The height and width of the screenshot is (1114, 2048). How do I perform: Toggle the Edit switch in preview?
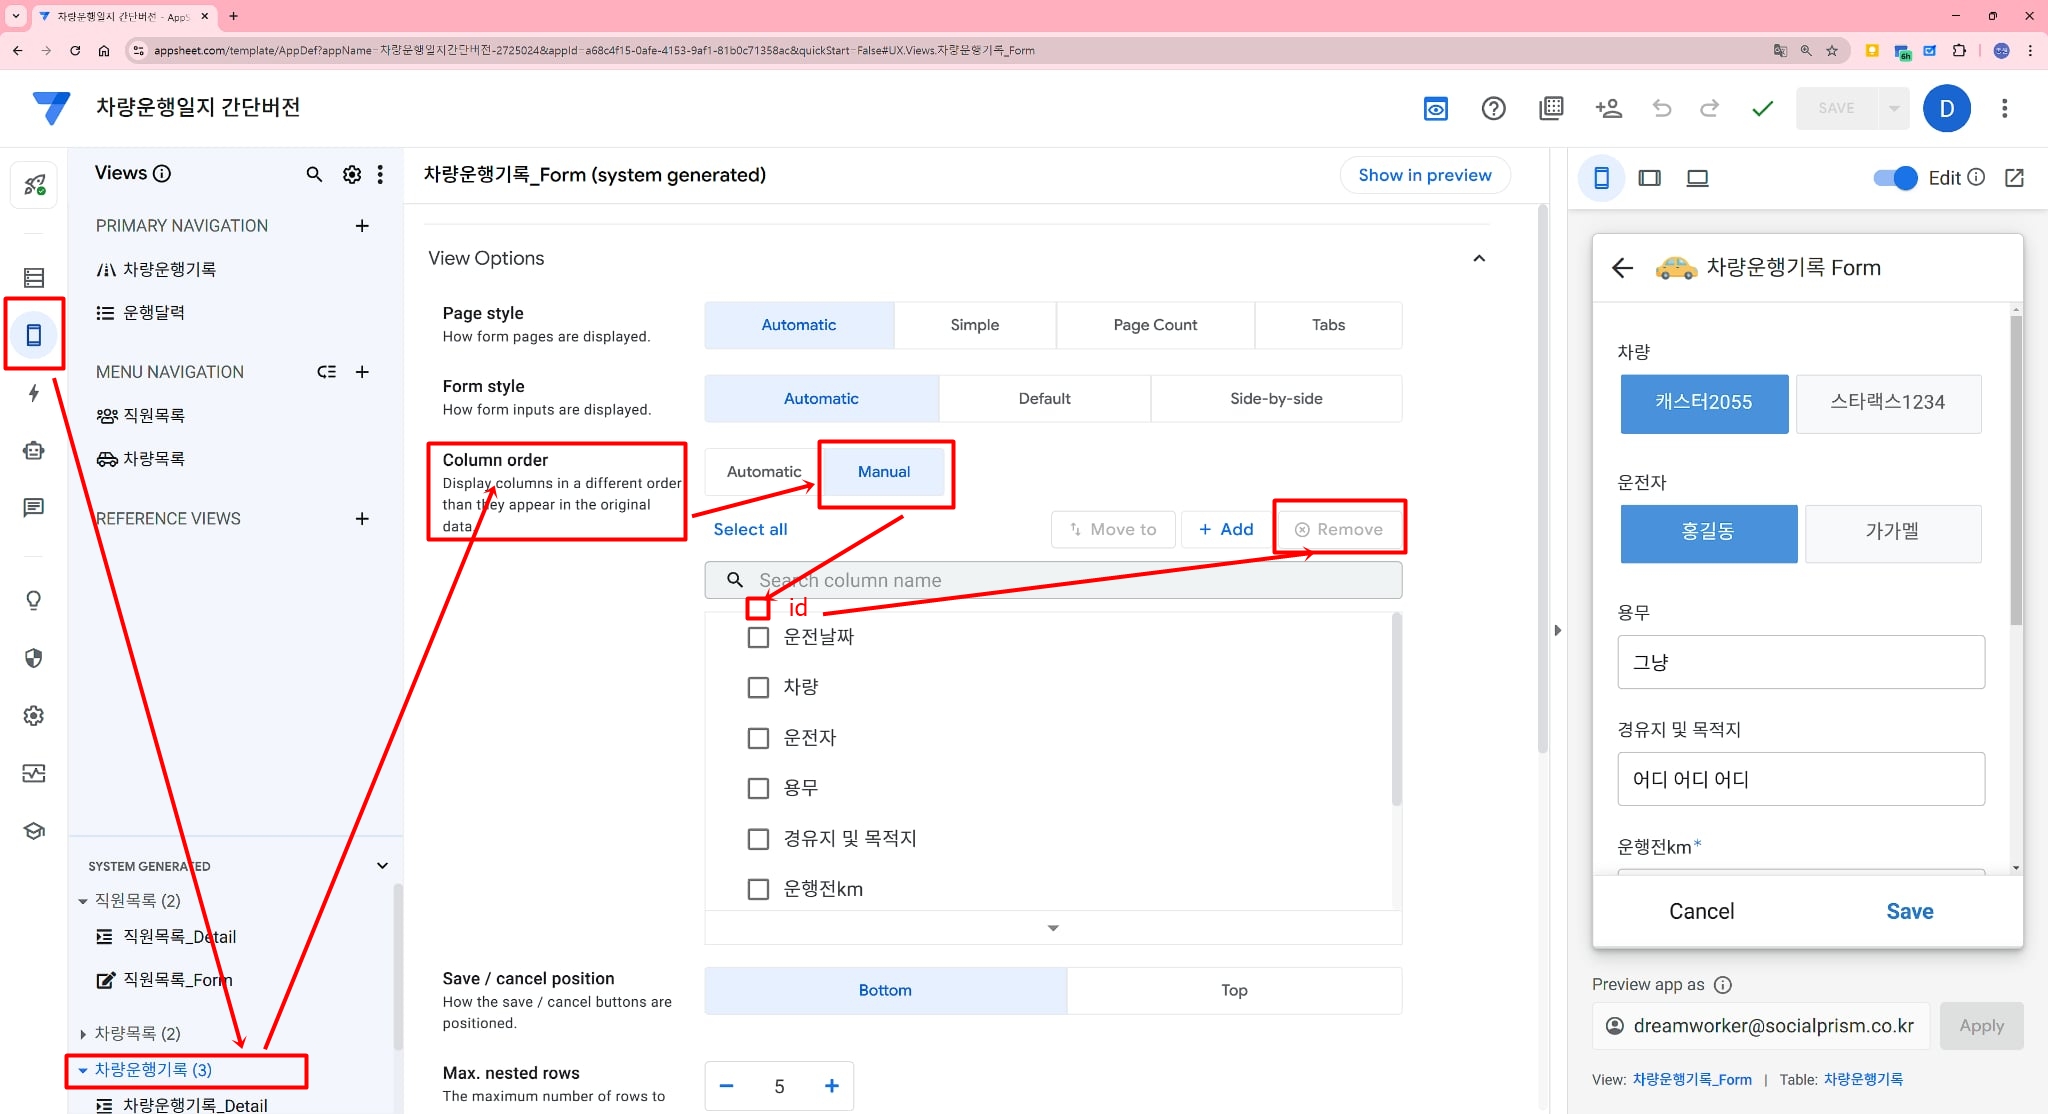tap(1895, 177)
